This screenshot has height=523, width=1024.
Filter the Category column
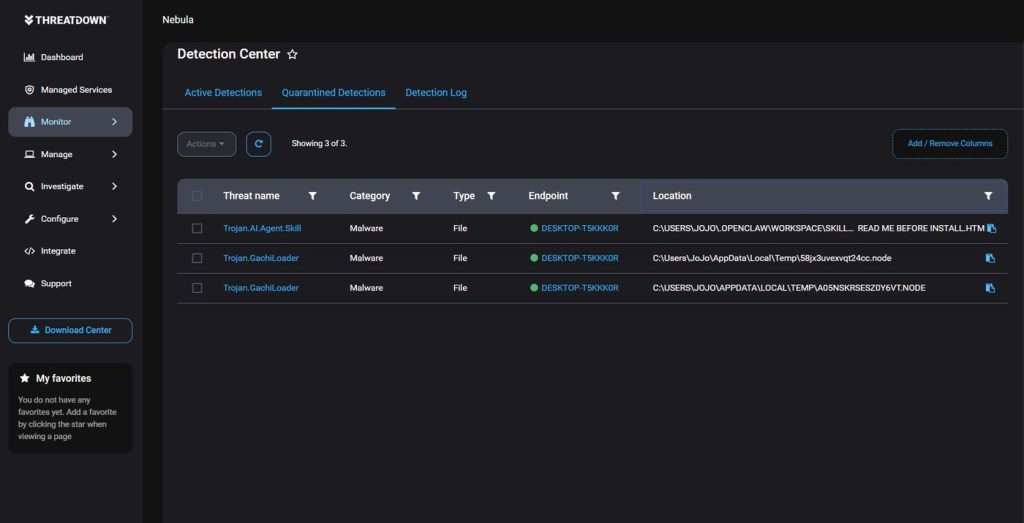pyautogui.click(x=415, y=196)
